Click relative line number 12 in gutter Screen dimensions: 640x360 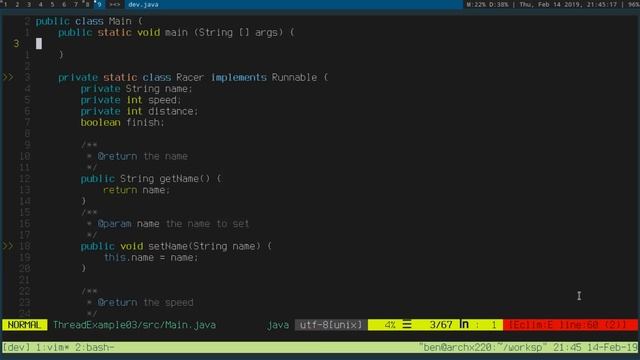pos(24,179)
